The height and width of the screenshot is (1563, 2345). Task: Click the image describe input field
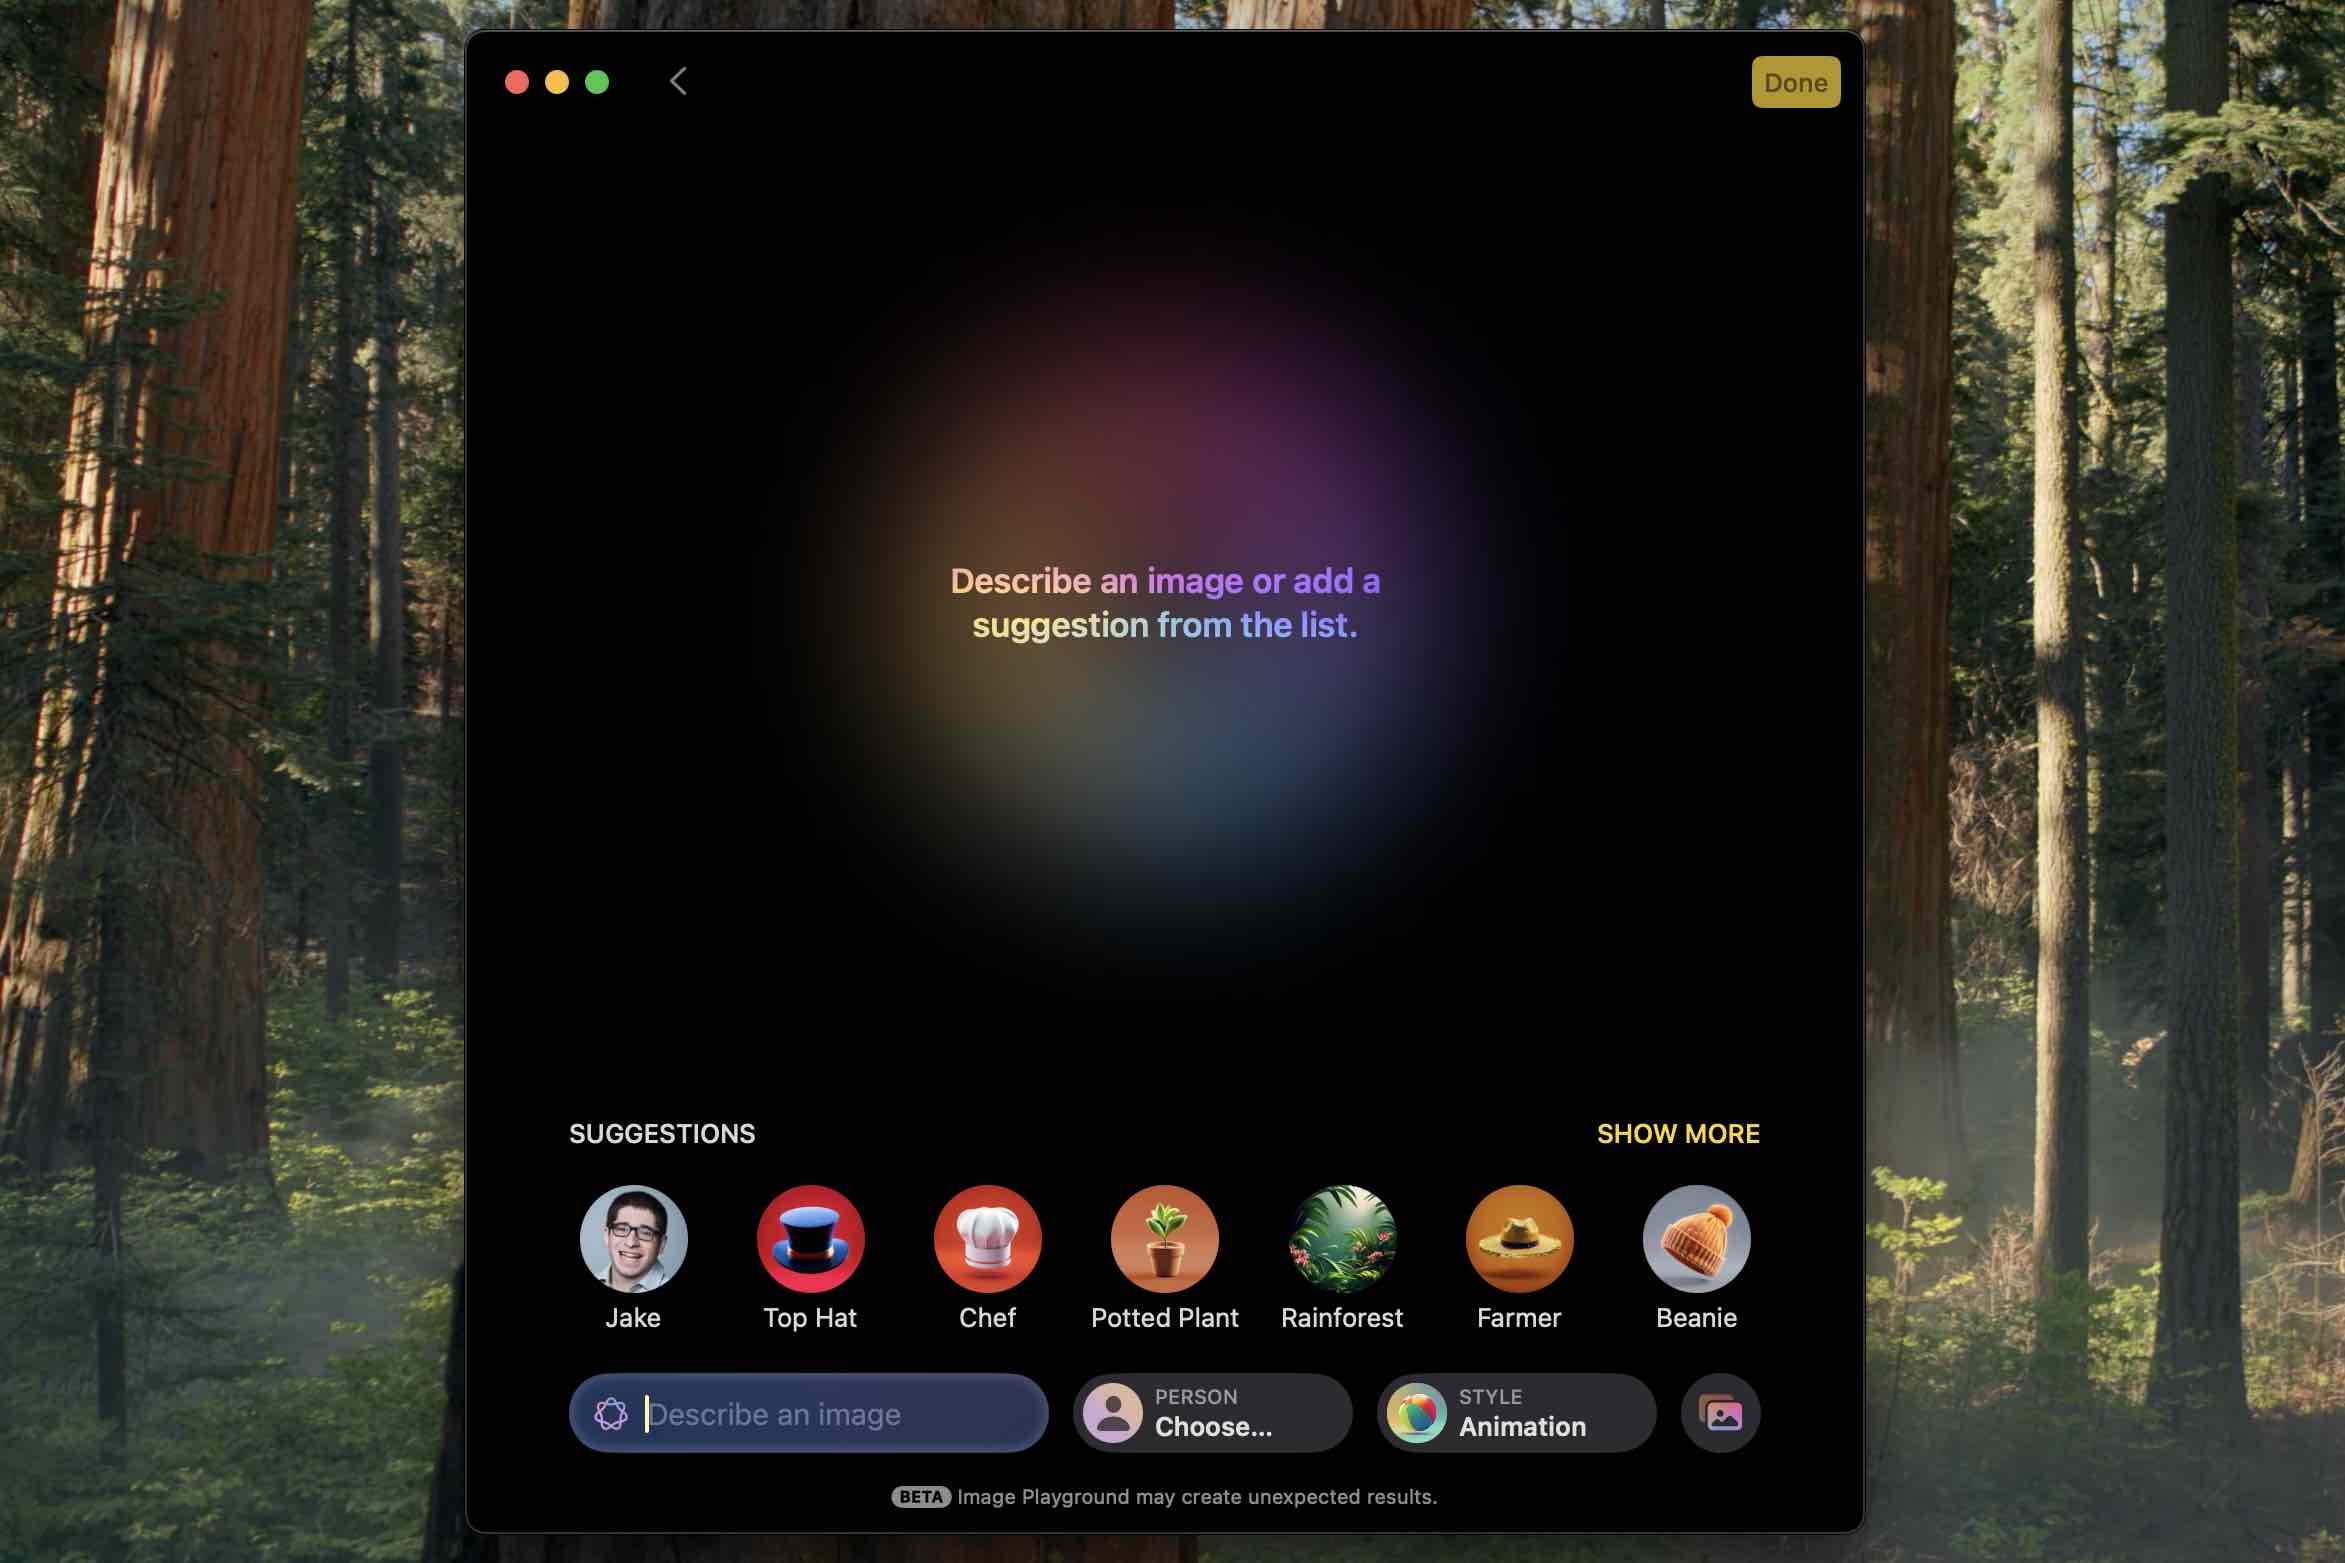point(807,1413)
